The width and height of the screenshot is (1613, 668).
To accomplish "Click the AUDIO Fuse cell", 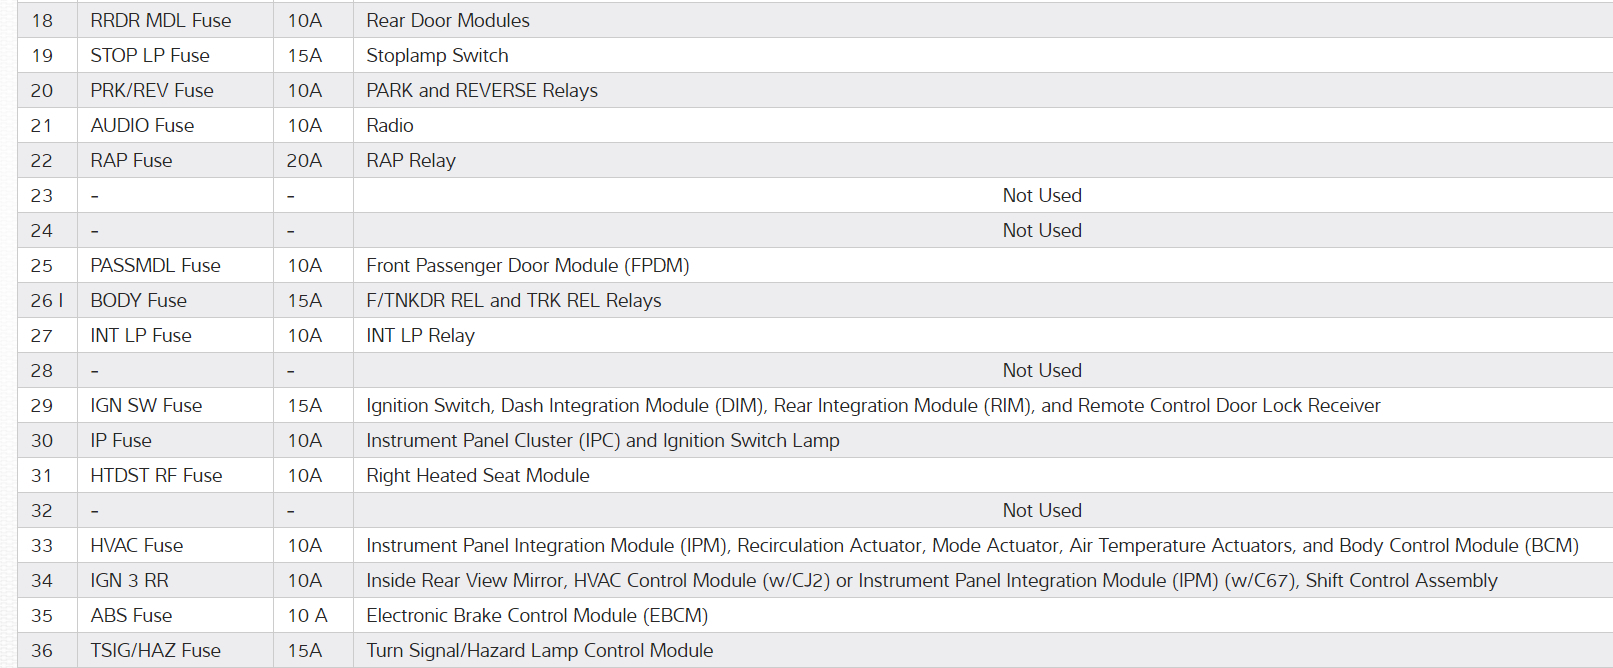I will [x=142, y=125].
